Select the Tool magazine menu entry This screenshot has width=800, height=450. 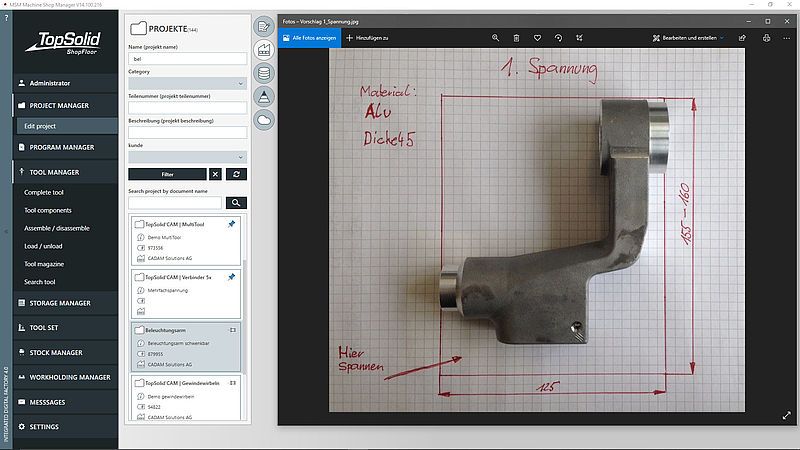point(44,264)
